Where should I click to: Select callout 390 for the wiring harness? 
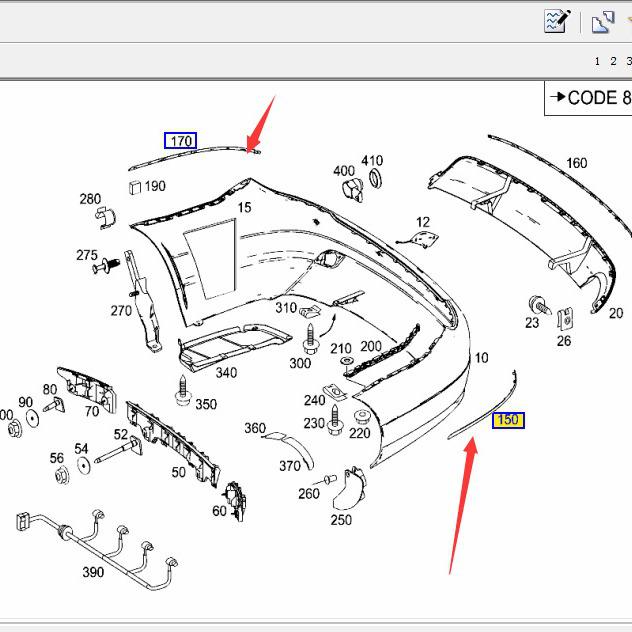click(92, 572)
